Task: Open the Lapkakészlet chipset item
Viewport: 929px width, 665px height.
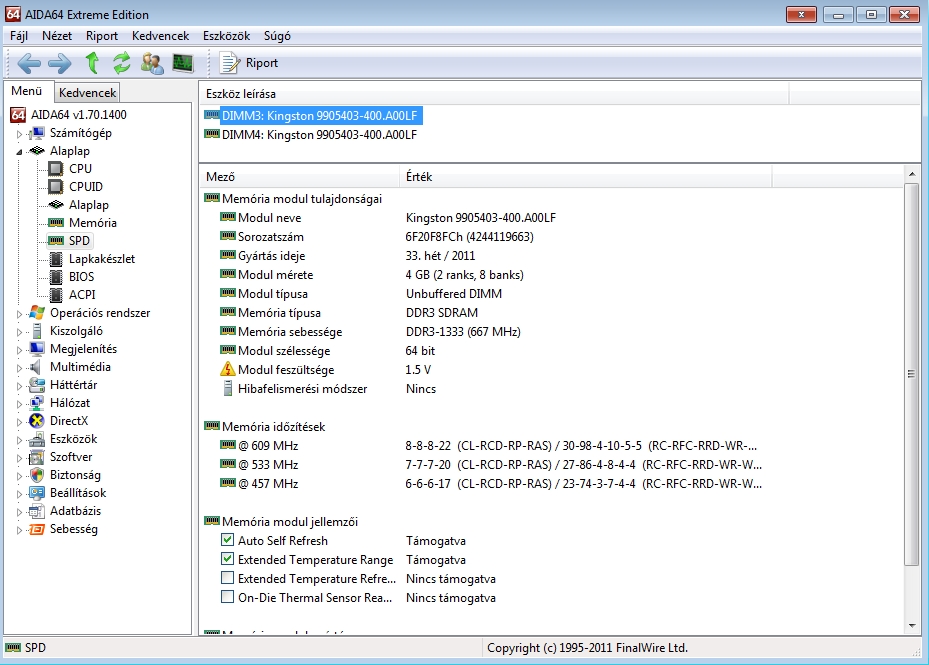Action: 102,259
